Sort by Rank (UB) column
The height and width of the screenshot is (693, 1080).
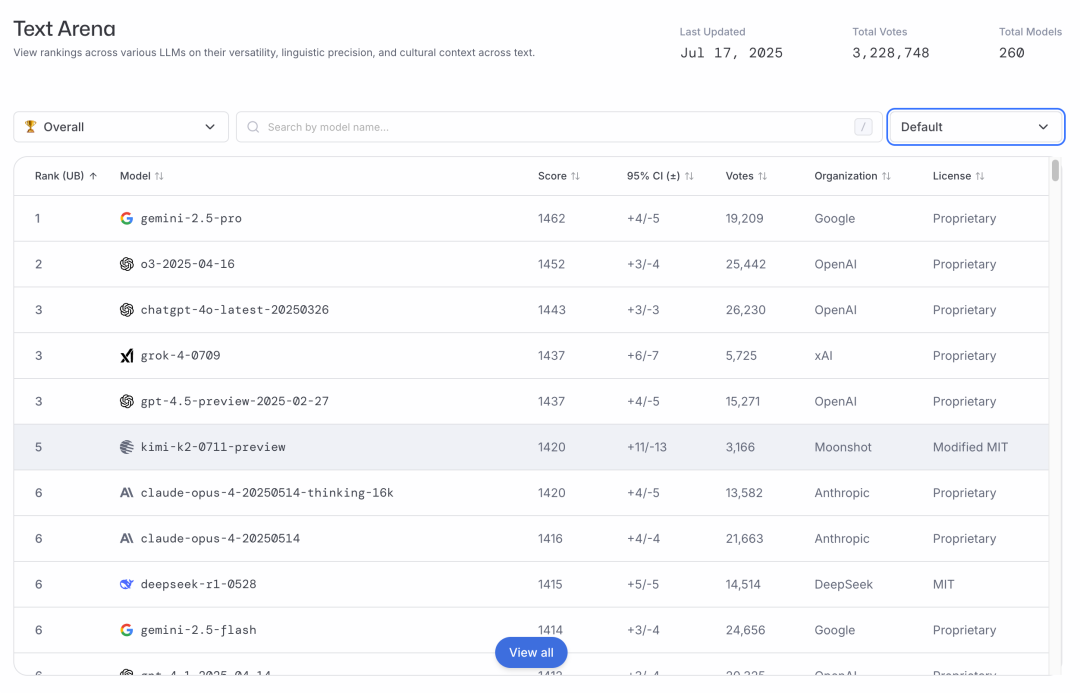tap(65, 176)
